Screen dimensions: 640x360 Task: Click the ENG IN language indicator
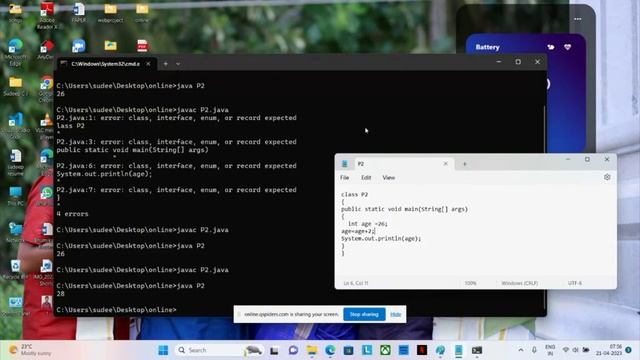(550, 350)
